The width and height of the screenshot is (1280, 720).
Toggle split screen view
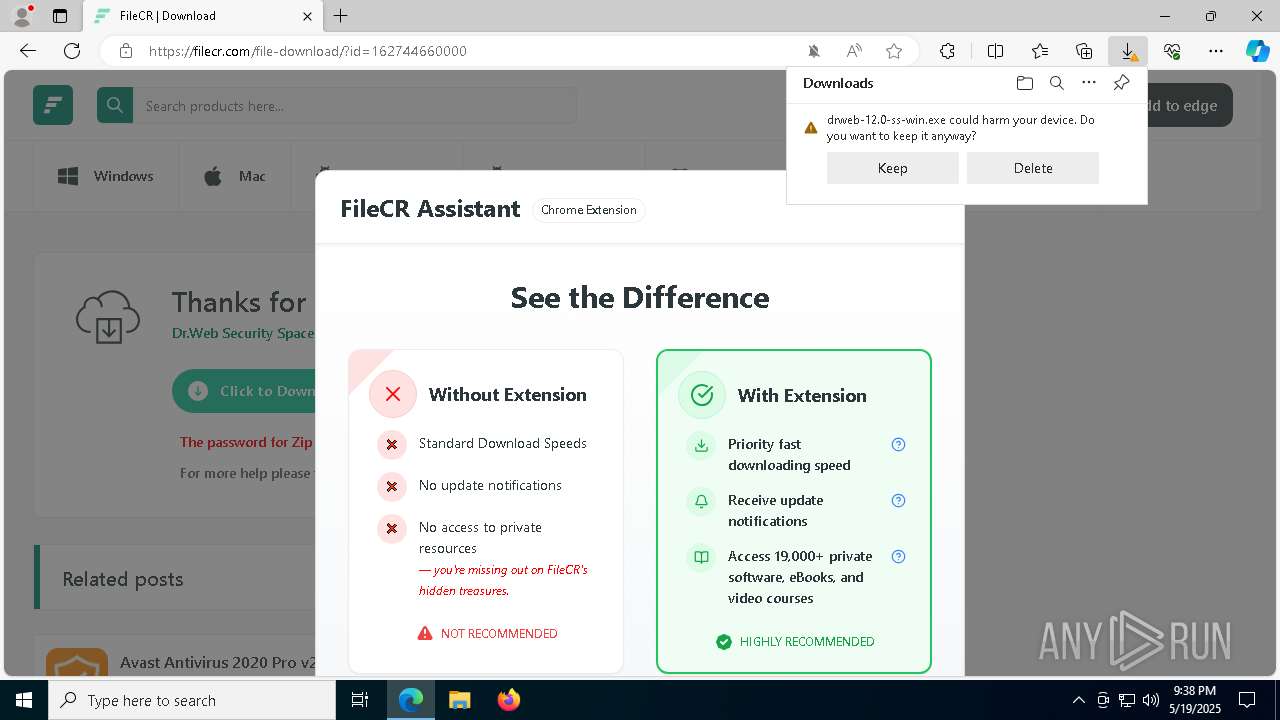click(x=995, y=51)
